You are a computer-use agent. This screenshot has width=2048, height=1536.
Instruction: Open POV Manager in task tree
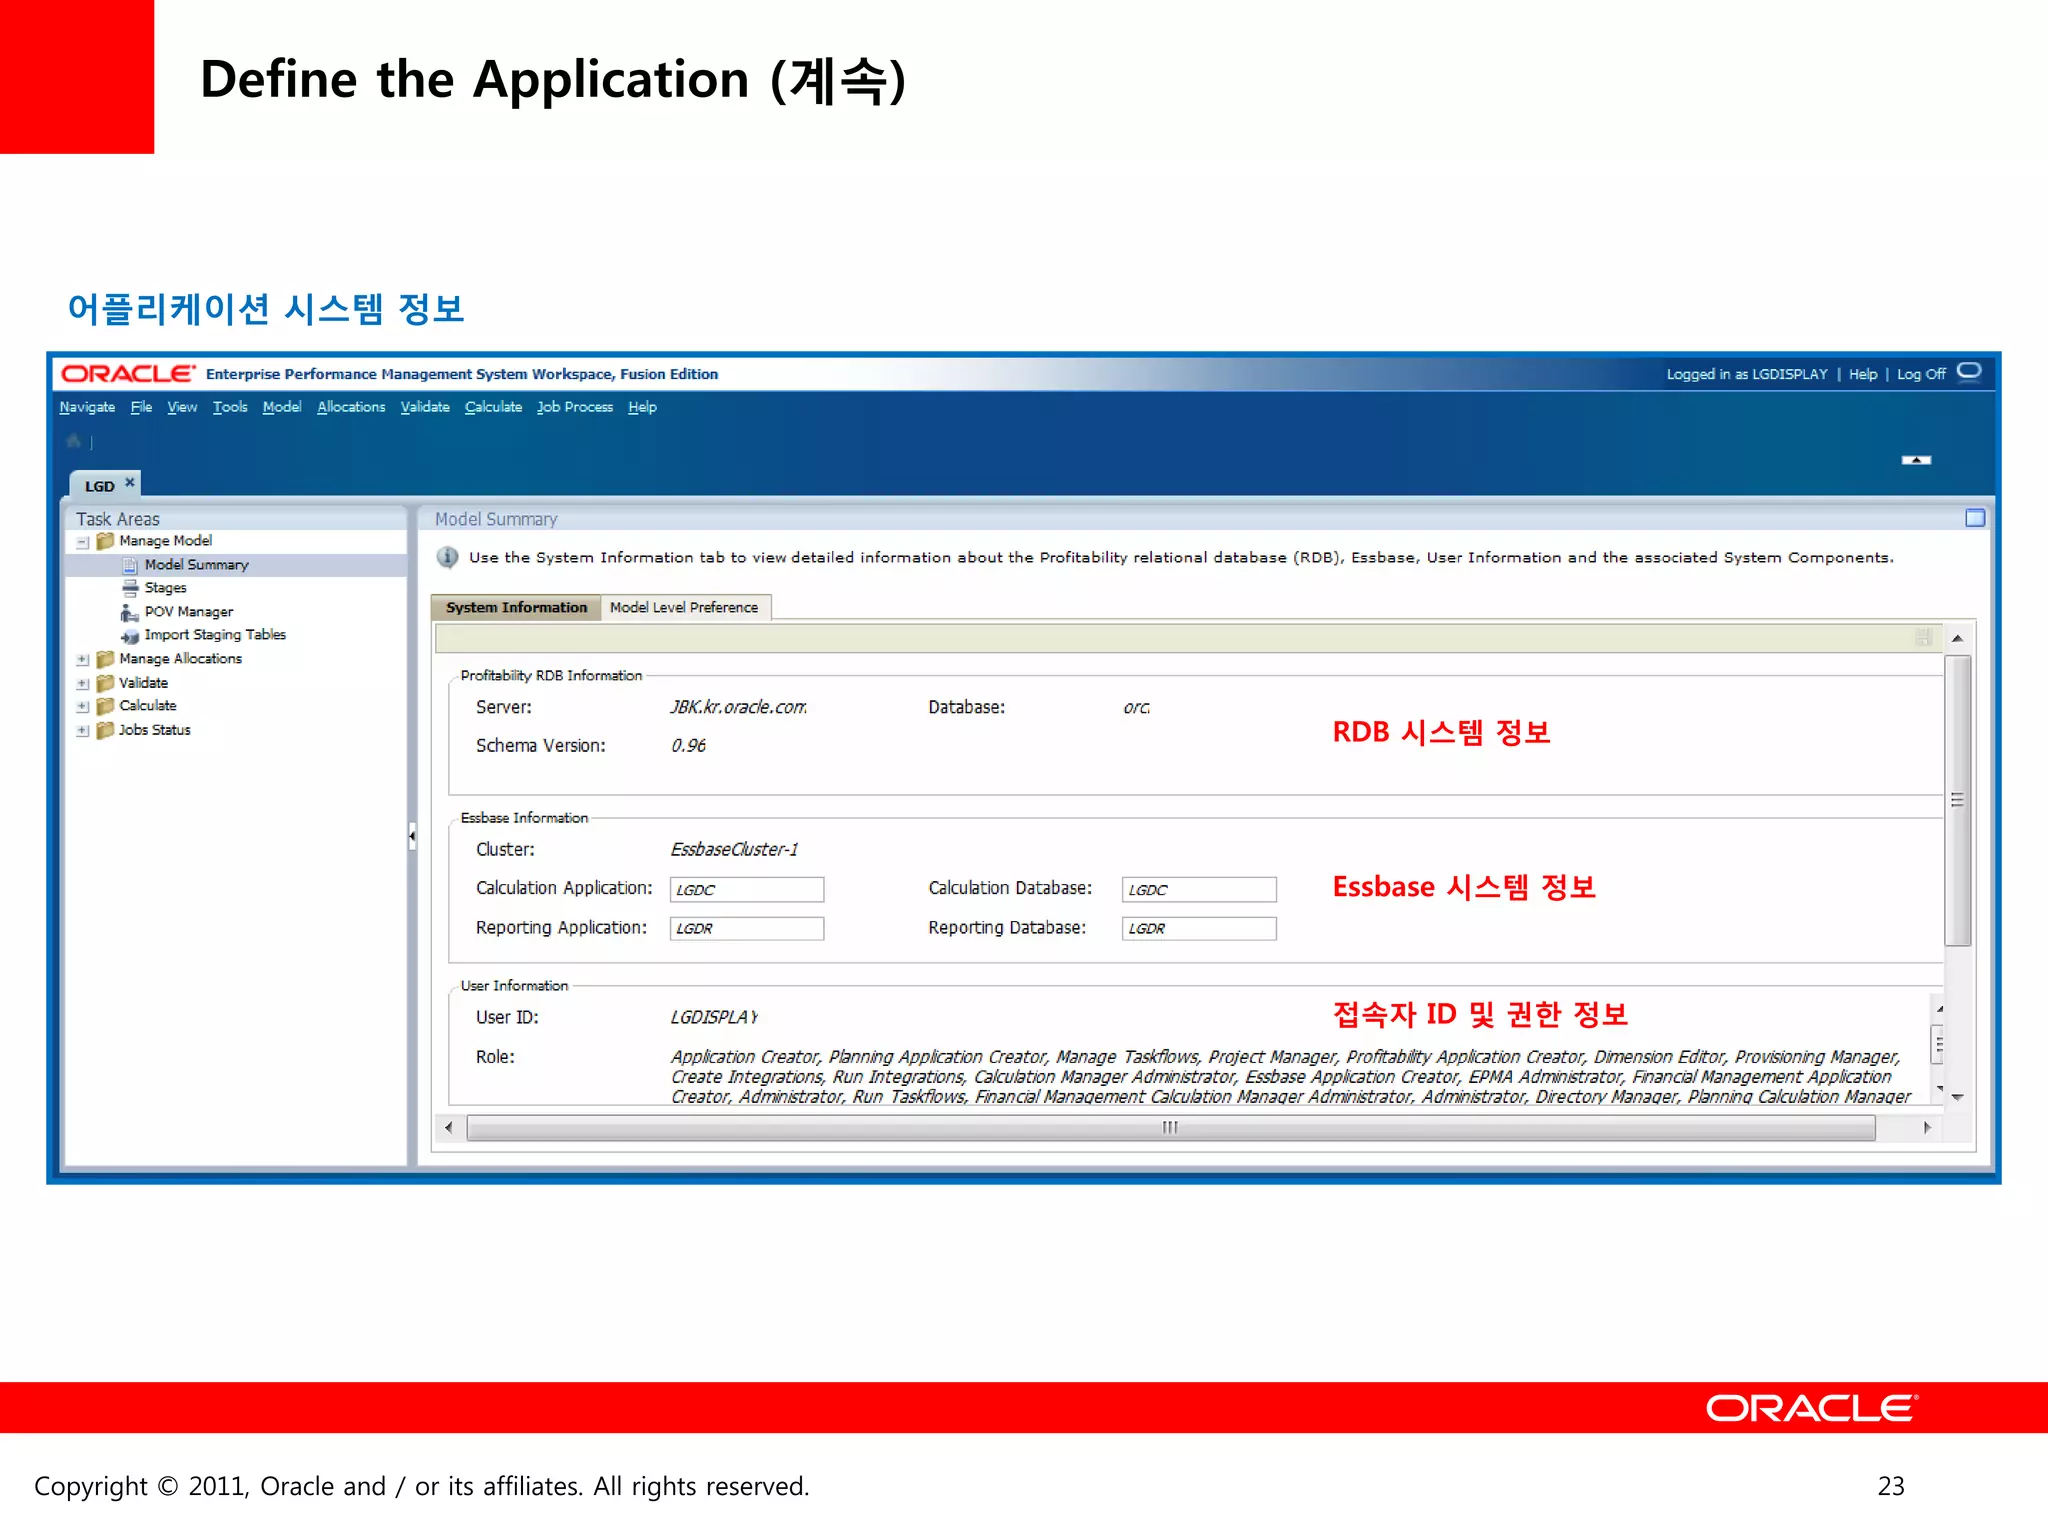(189, 612)
